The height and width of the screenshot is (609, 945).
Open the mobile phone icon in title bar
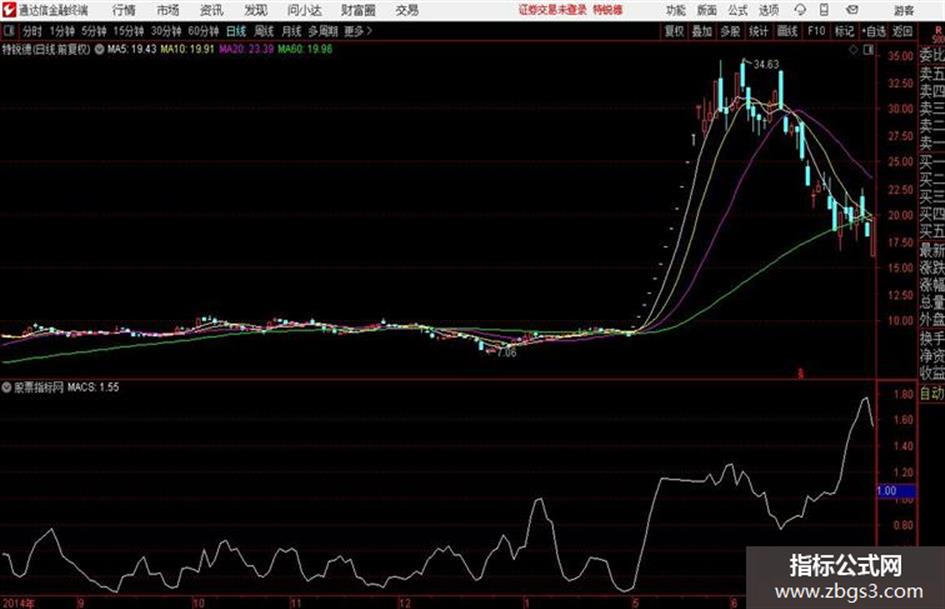click(824, 10)
